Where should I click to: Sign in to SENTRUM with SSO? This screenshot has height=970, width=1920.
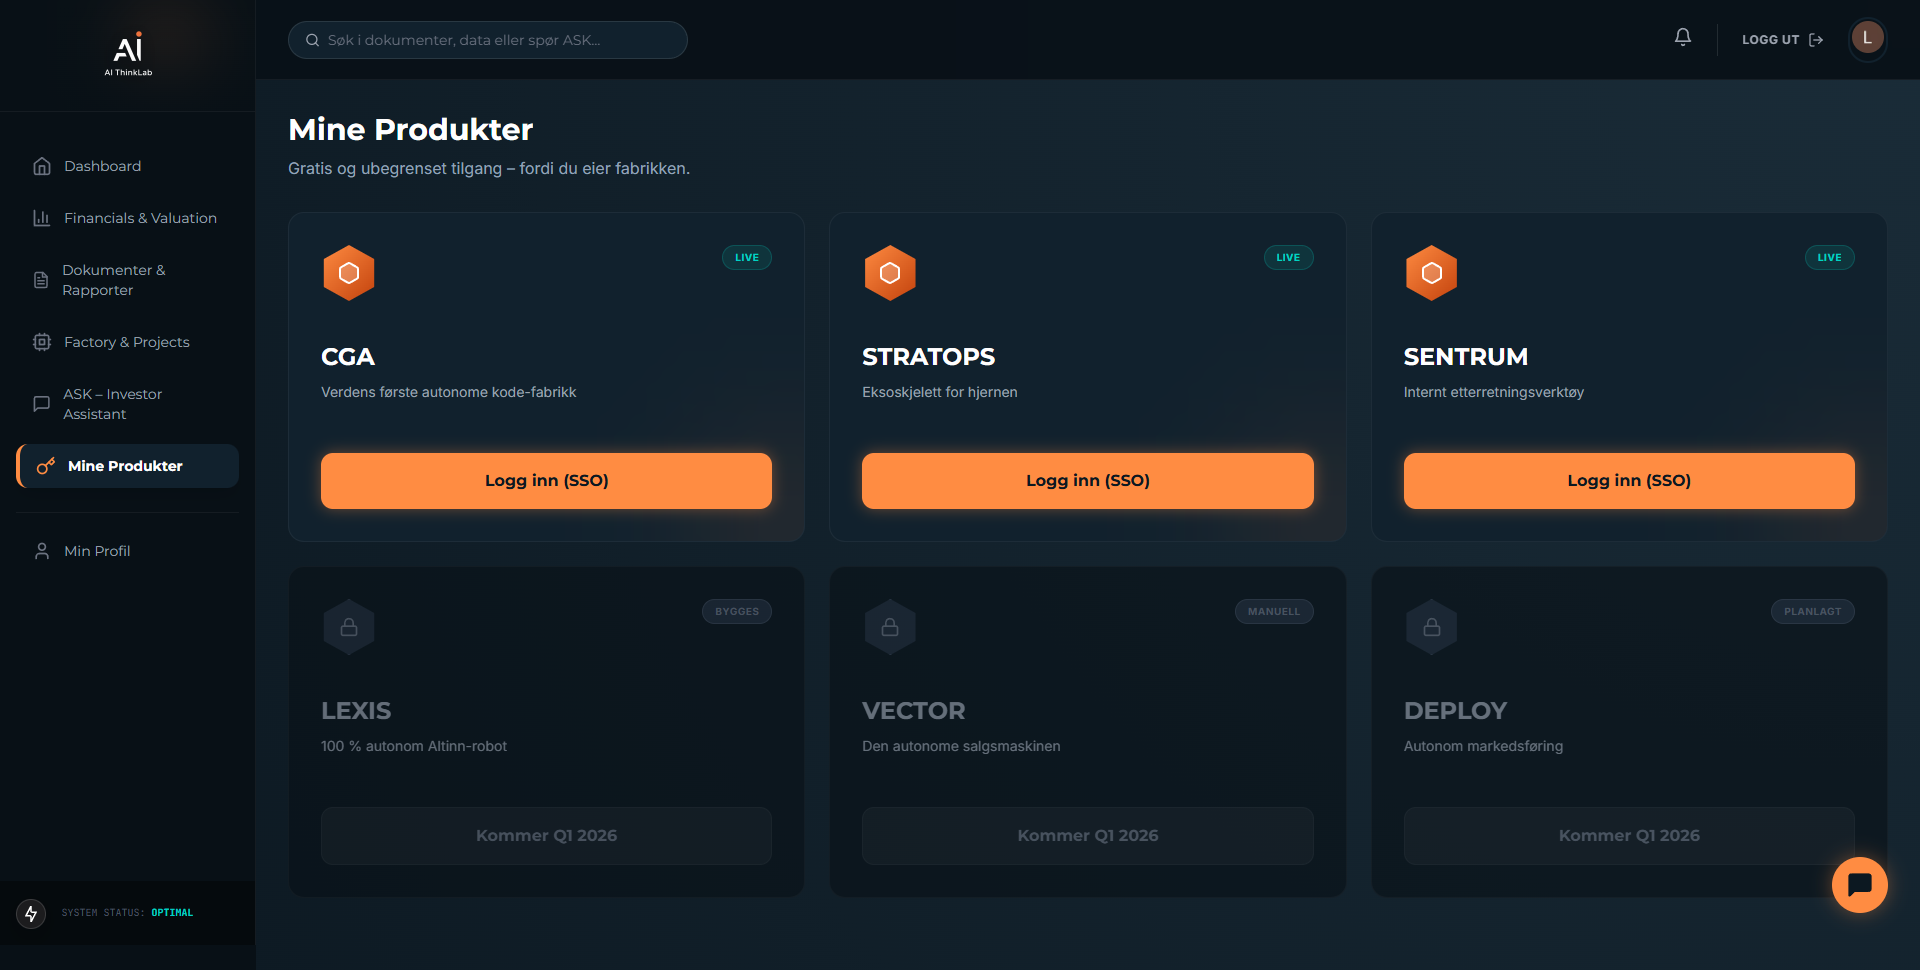point(1628,481)
